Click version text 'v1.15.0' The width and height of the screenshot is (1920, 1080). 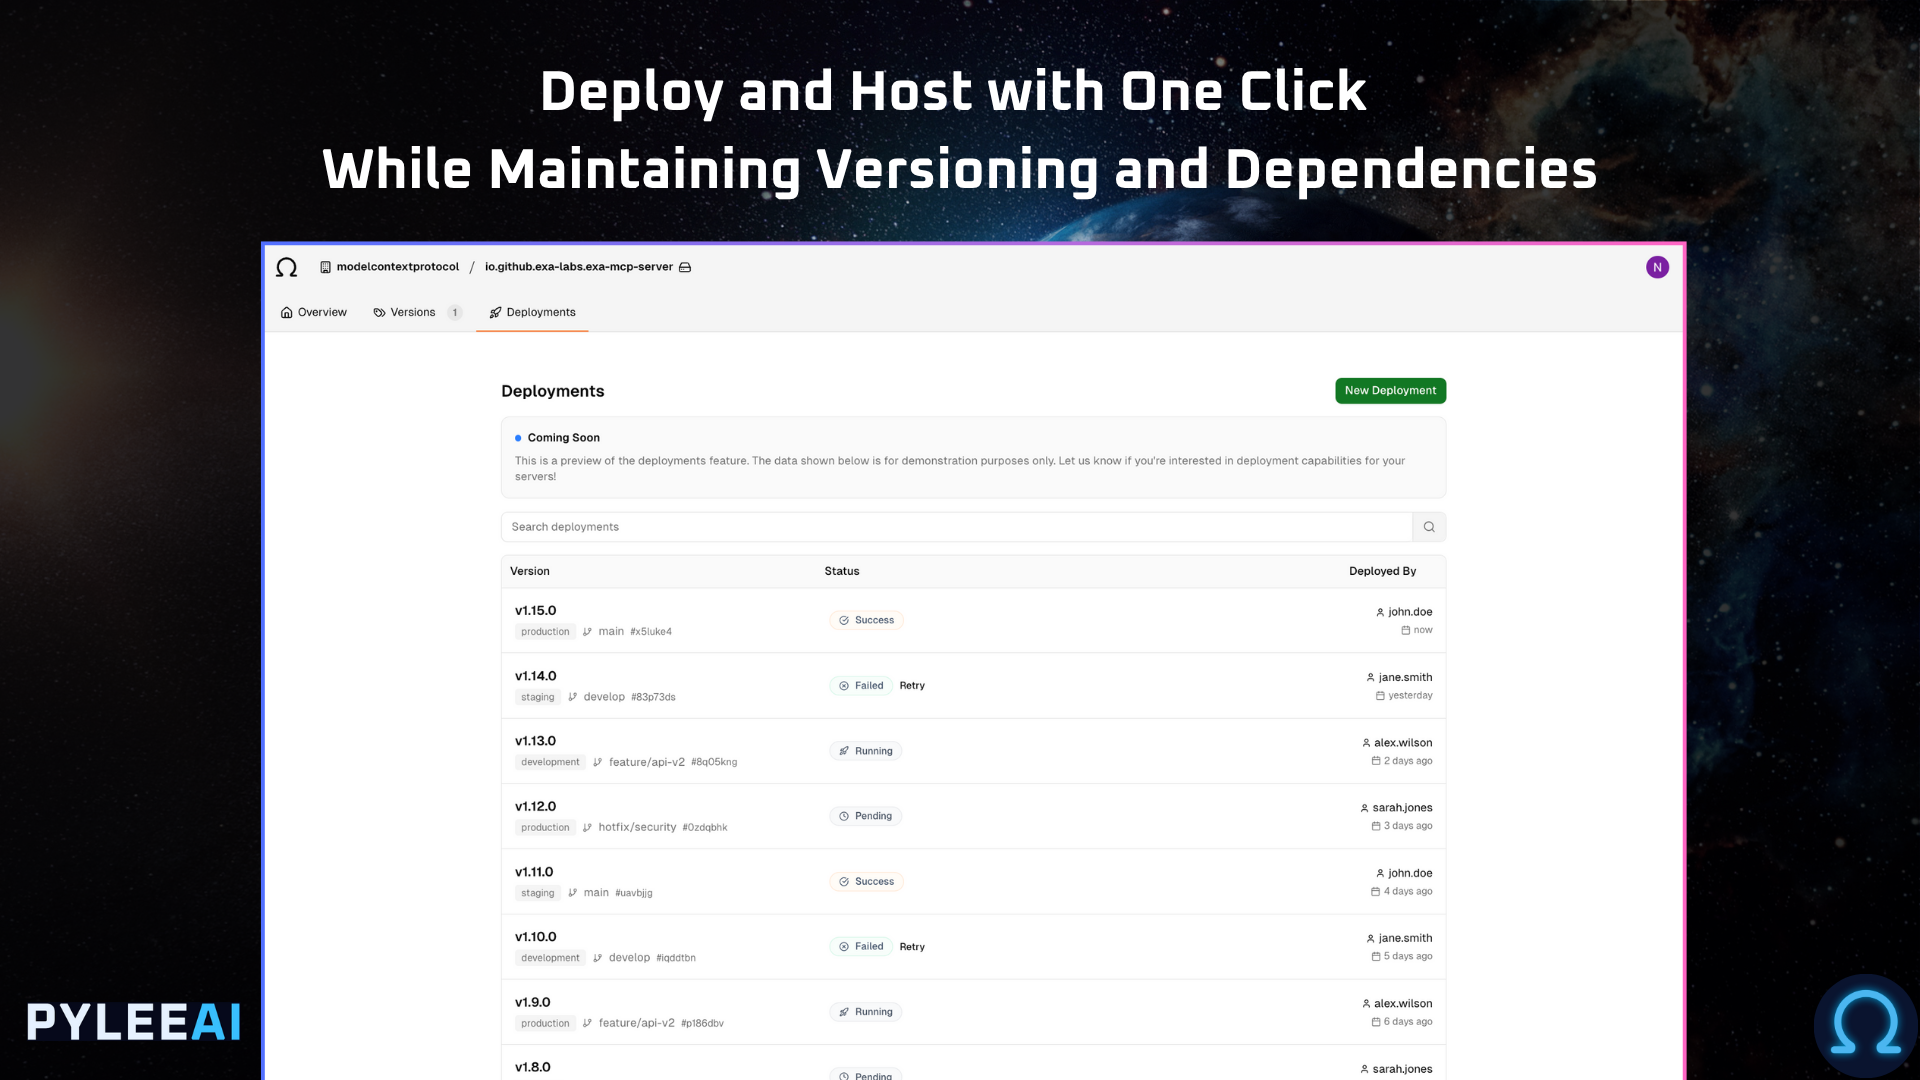535,611
